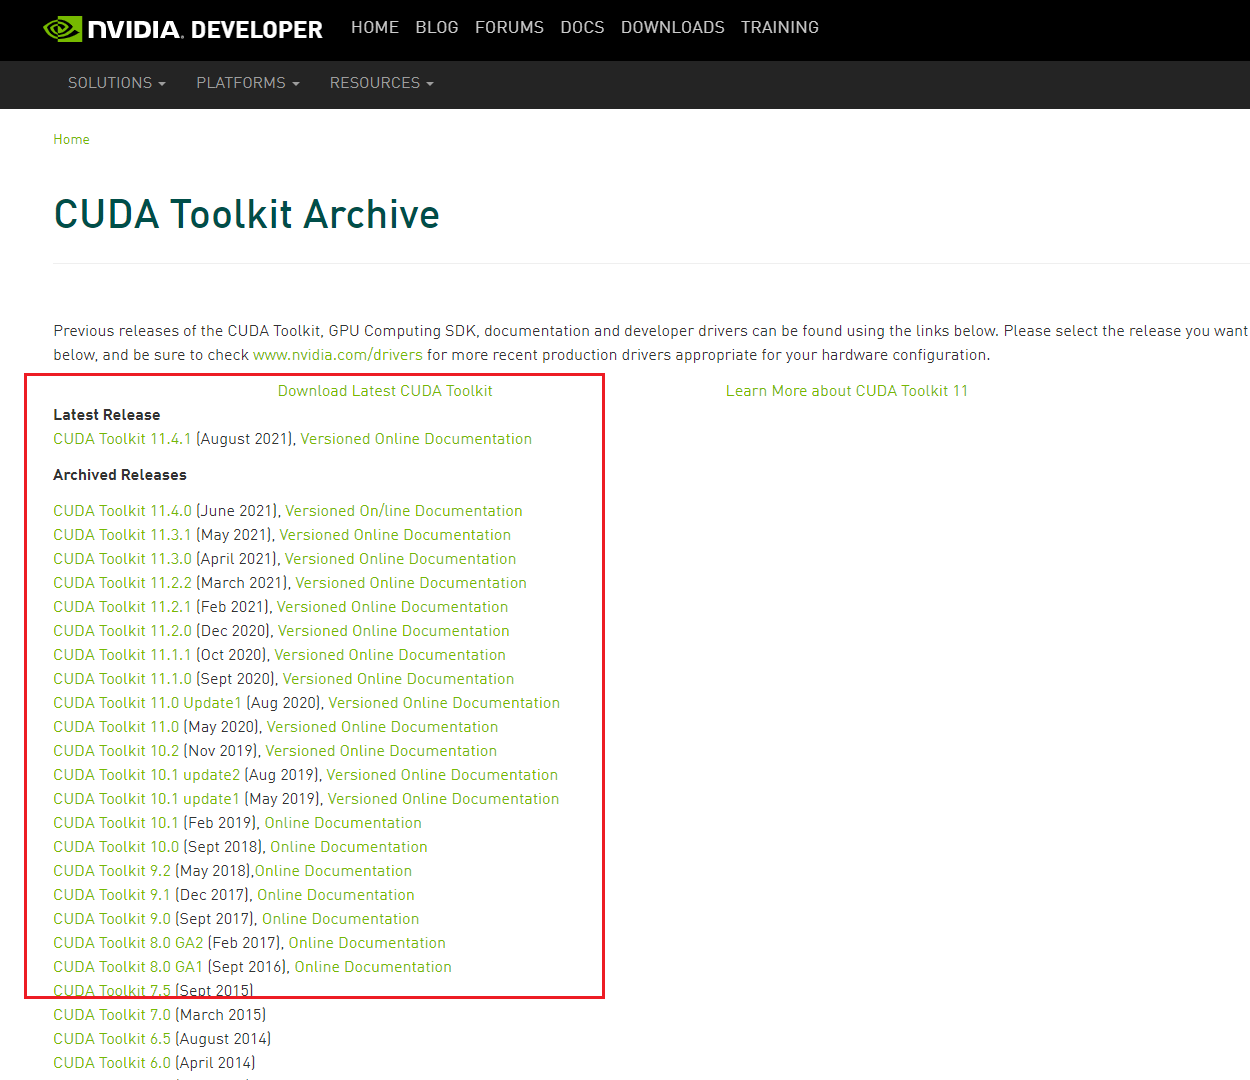
Task: Open documentation for CUDA Toolkit 11.2.1
Action: pyautogui.click(x=392, y=607)
